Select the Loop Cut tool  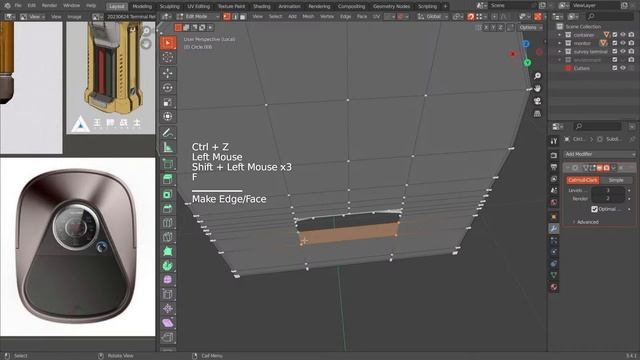[x=168, y=223]
